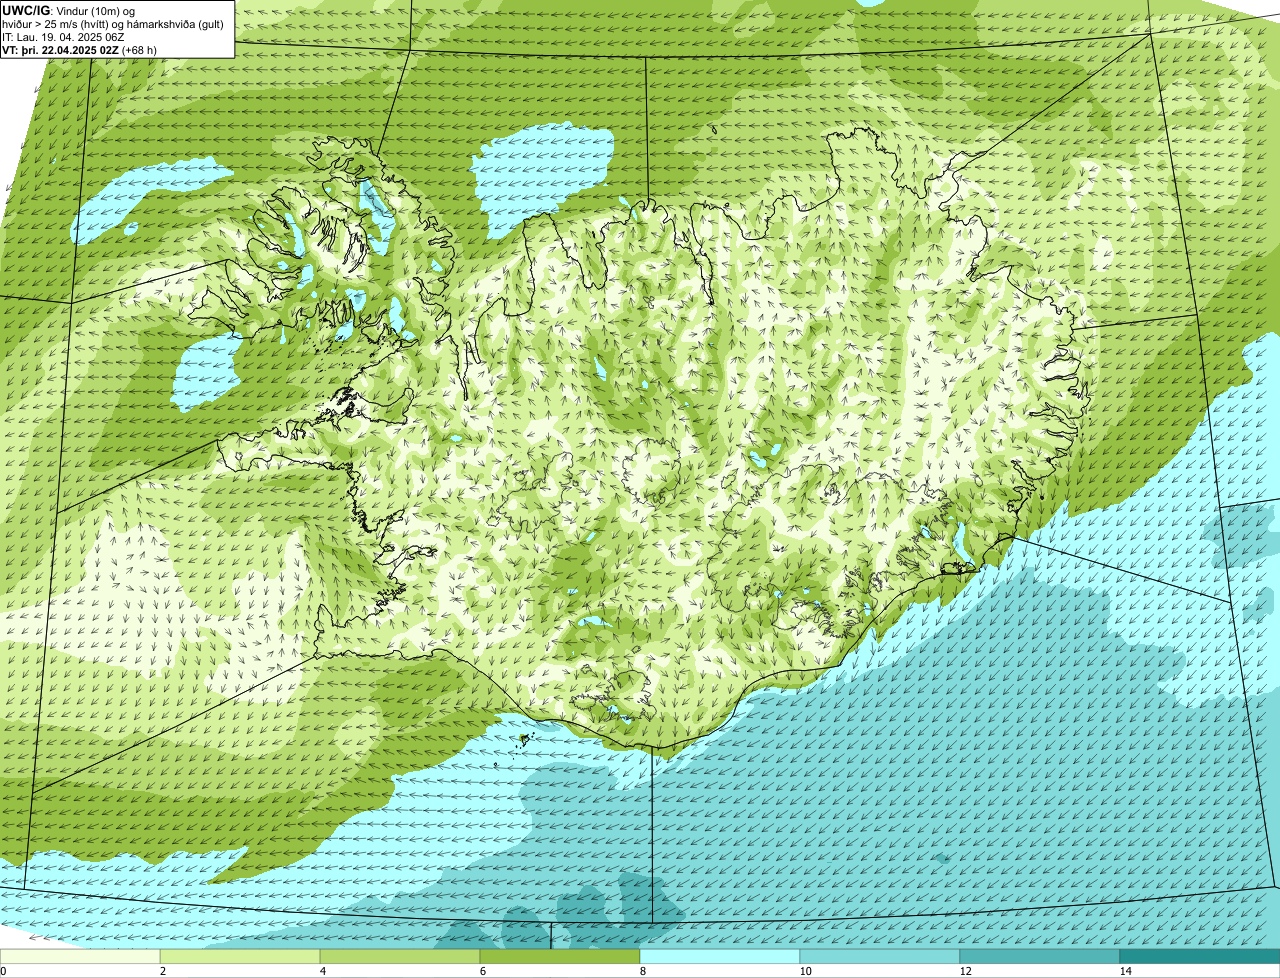Click the 6–8 m/s olive green scale segment
This screenshot has width=1280, height=978.
560,956
